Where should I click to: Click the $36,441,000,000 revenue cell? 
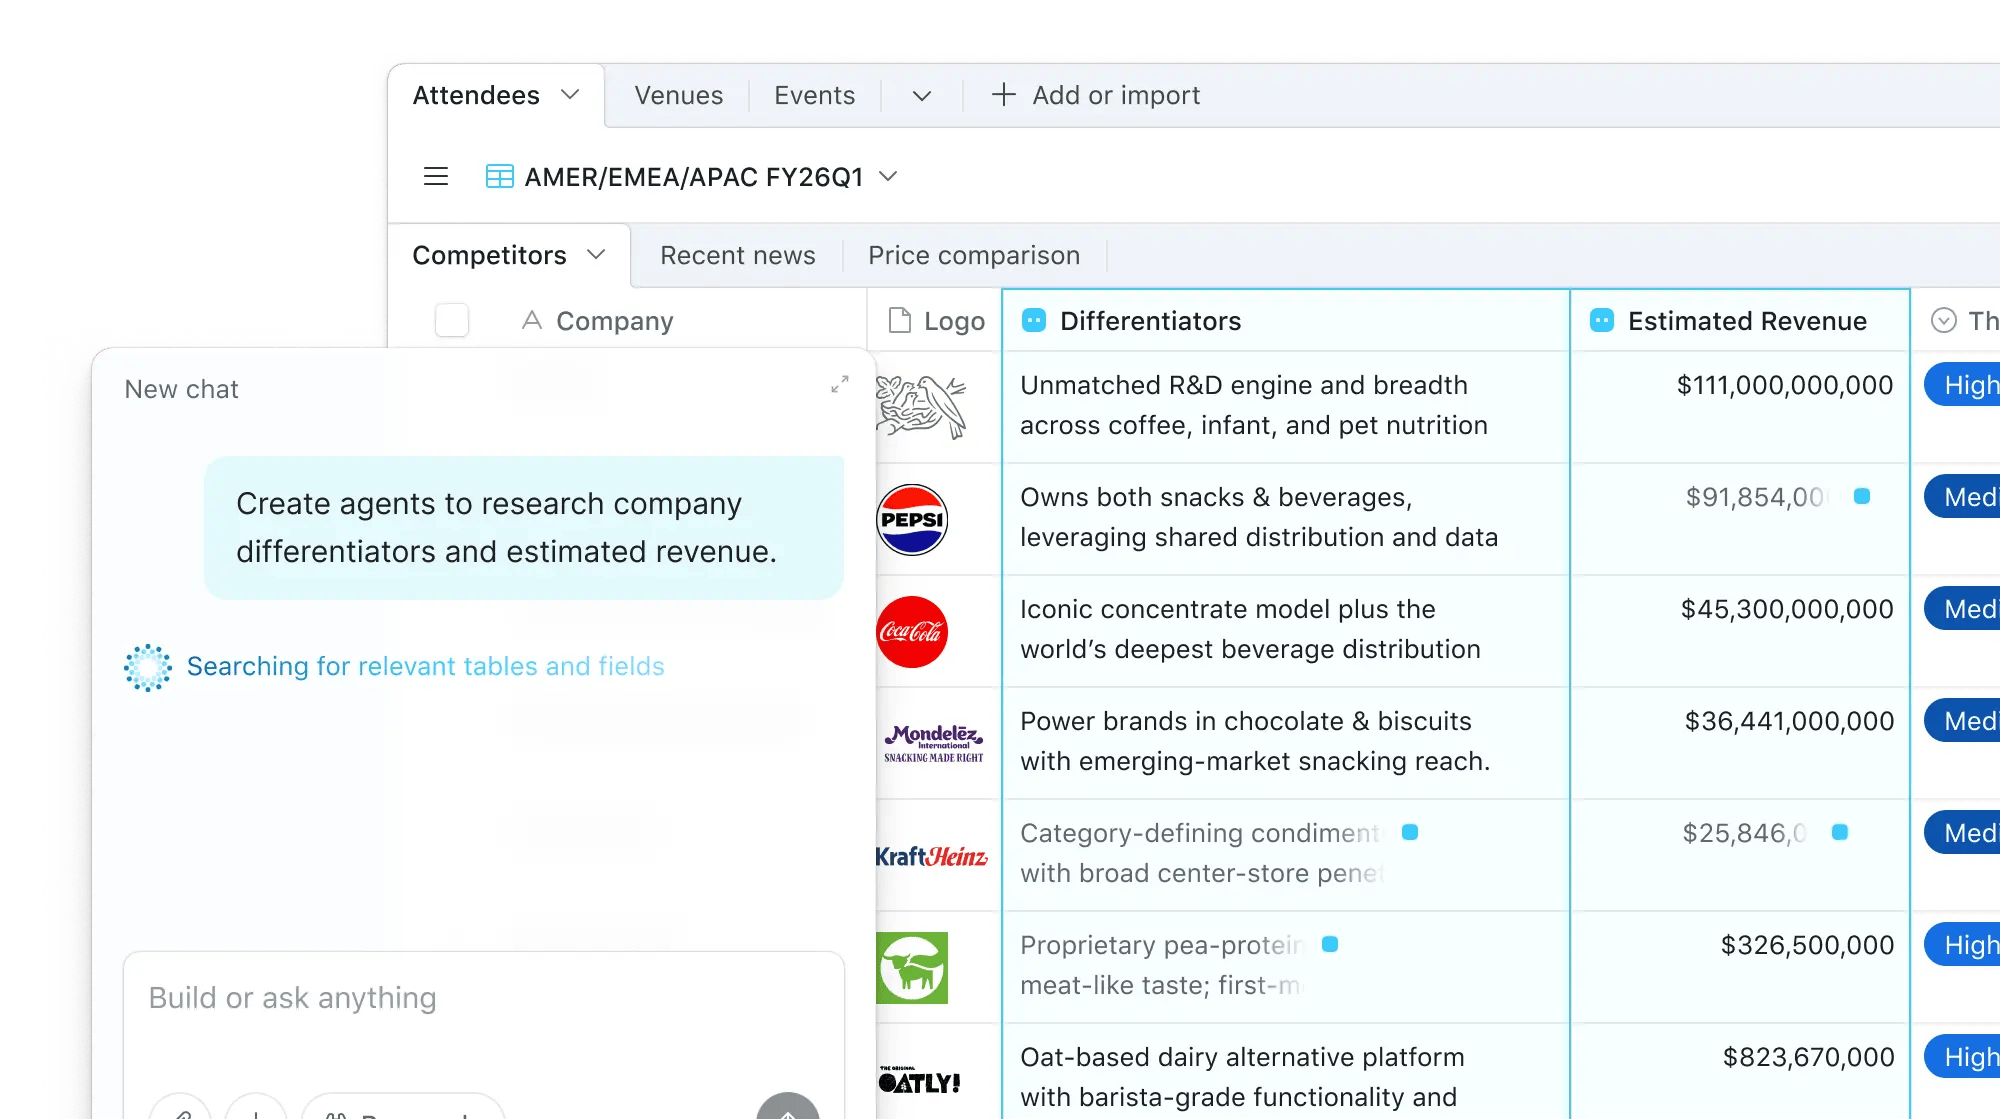point(1740,743)
